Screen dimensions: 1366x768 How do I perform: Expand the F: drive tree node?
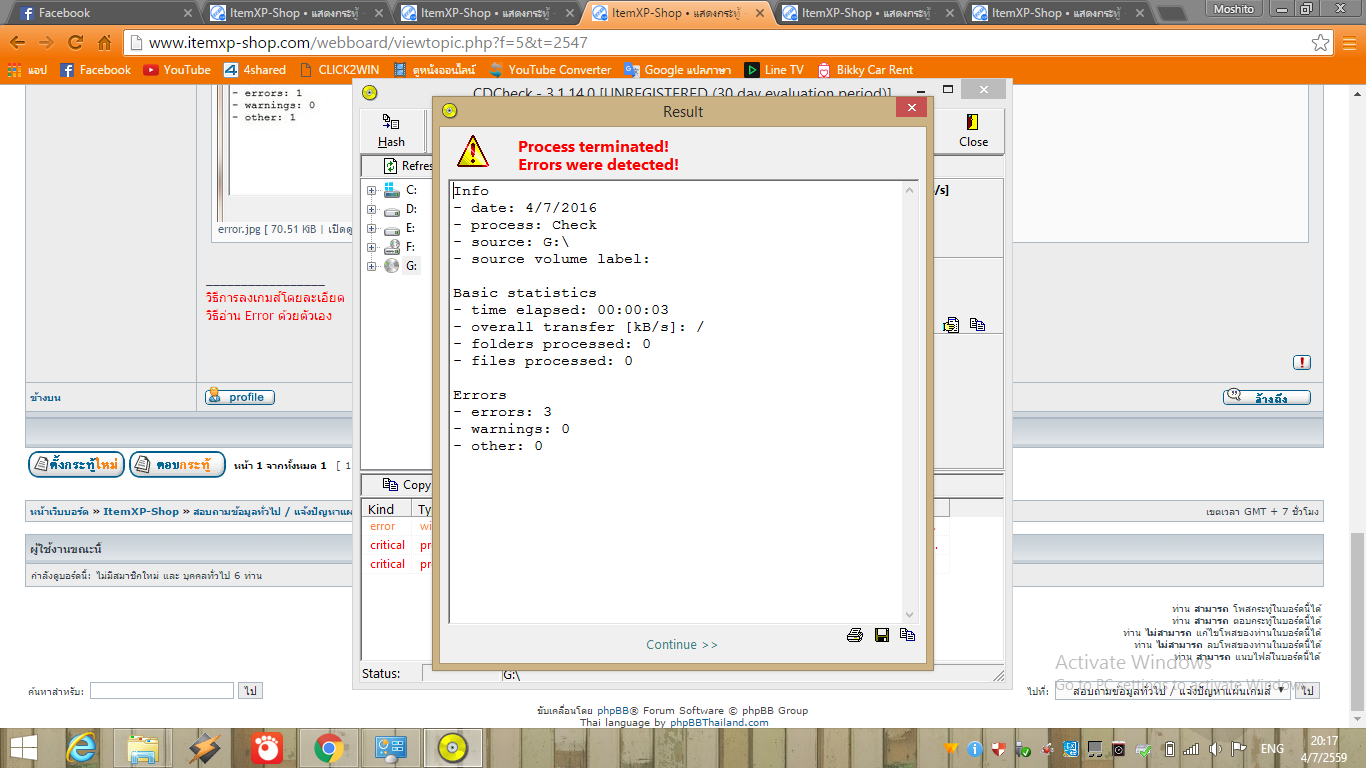click(x=372, y=247)
